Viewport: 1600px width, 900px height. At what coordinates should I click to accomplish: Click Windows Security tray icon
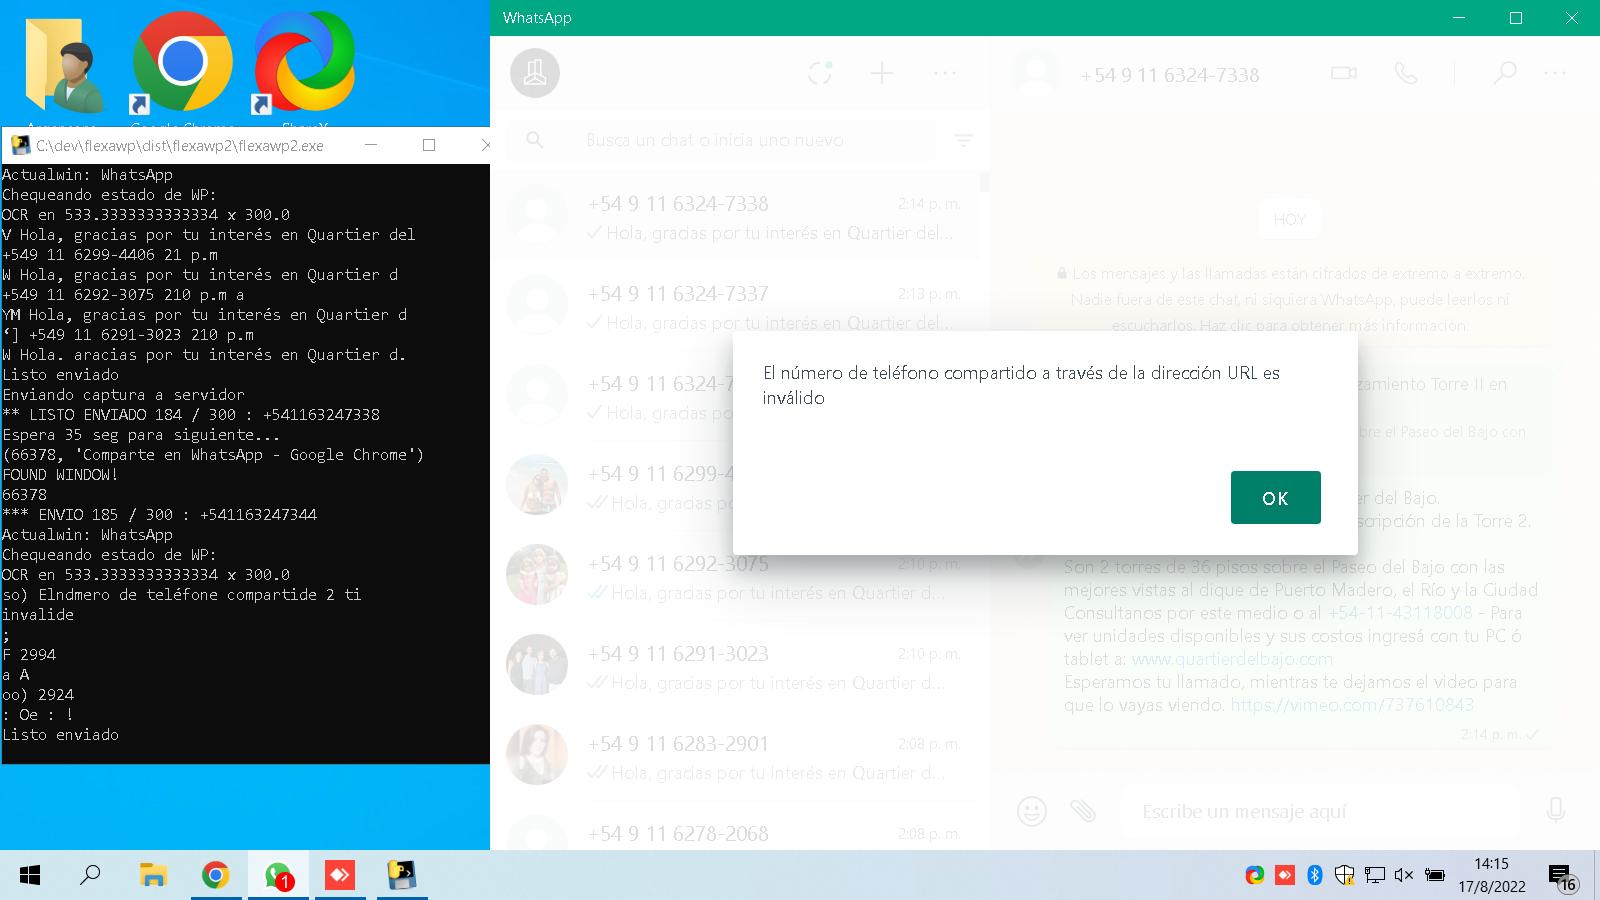1345,876
